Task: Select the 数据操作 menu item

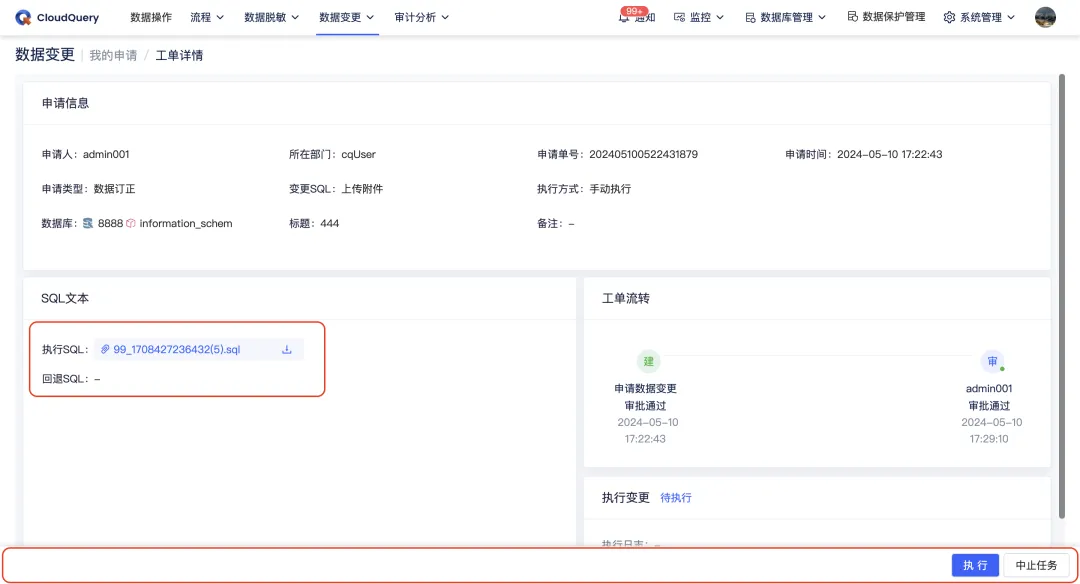Action: (x=151, y=17)
